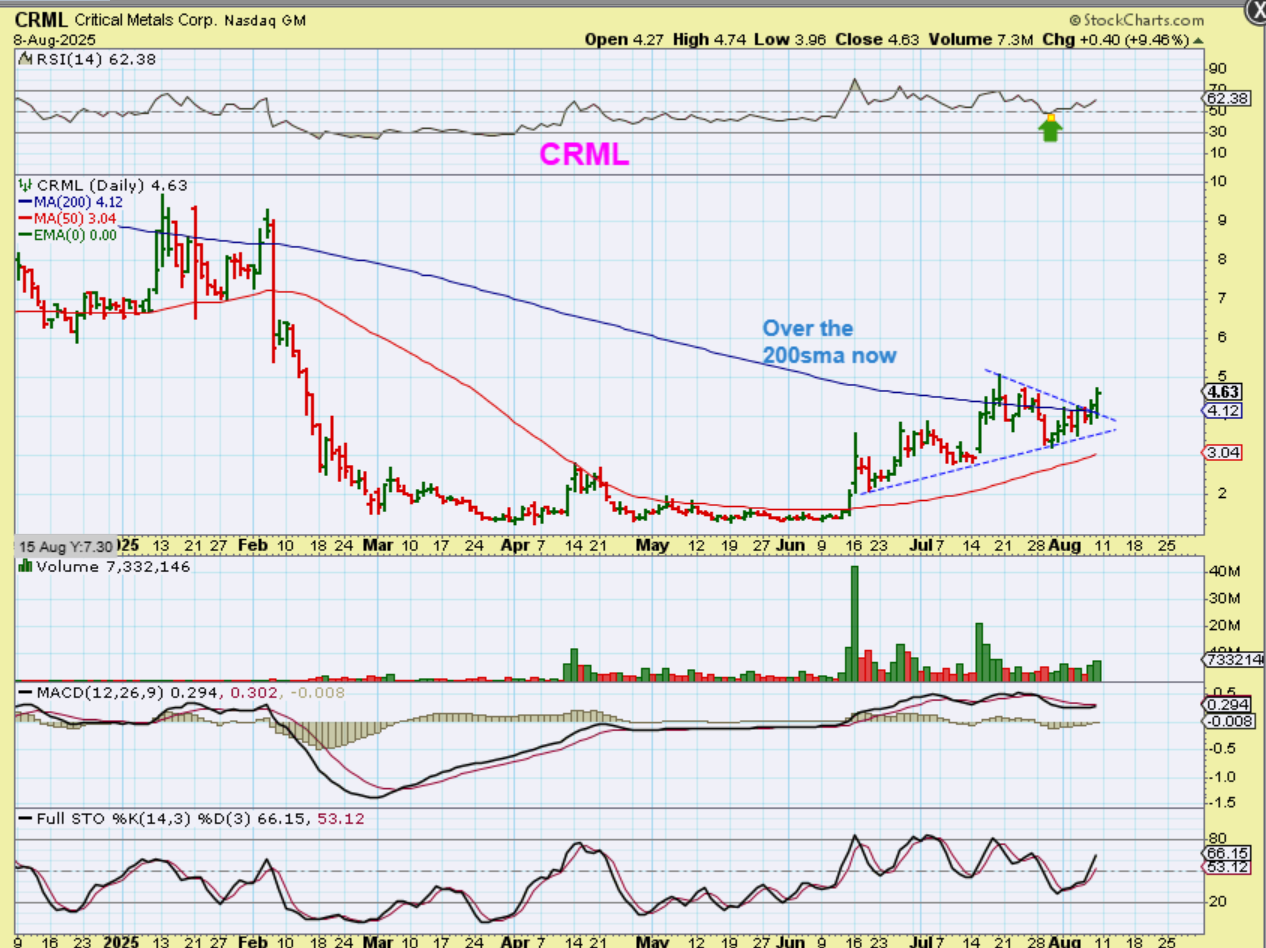Click the 3.04 moving average price tag
The height and width of the screenshot is (948, 1266).
click(x=1221, y=452)
